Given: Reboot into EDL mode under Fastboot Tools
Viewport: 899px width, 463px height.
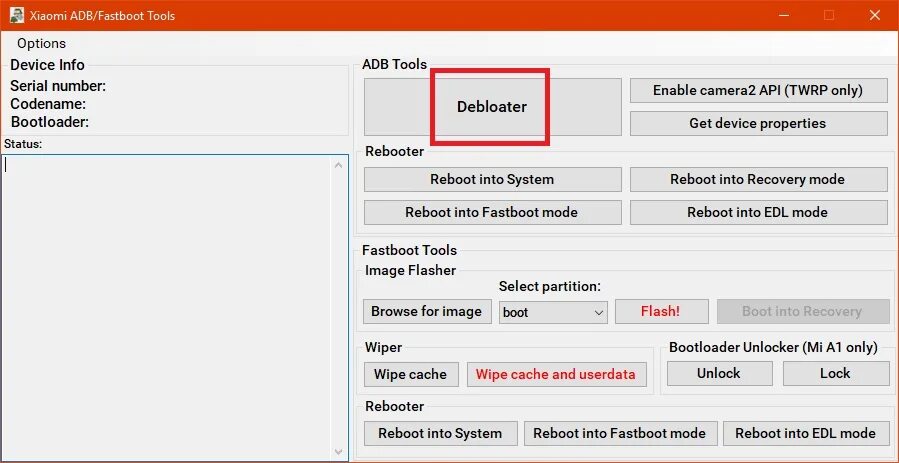Looking at the screenshot, I should [805, 434].
